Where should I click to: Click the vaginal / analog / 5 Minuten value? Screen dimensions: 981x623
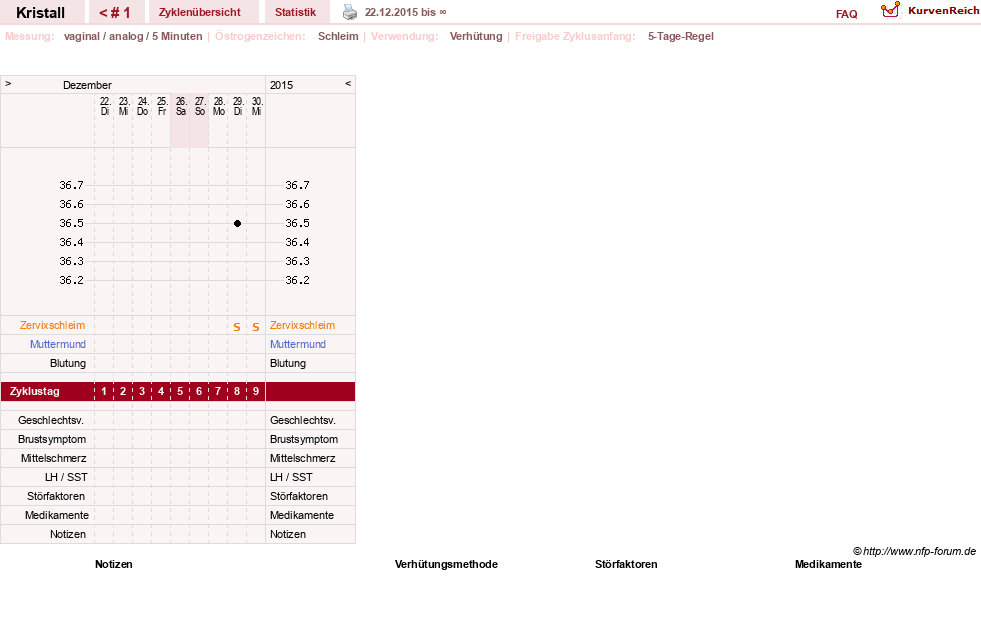click(x=133, y=36)
